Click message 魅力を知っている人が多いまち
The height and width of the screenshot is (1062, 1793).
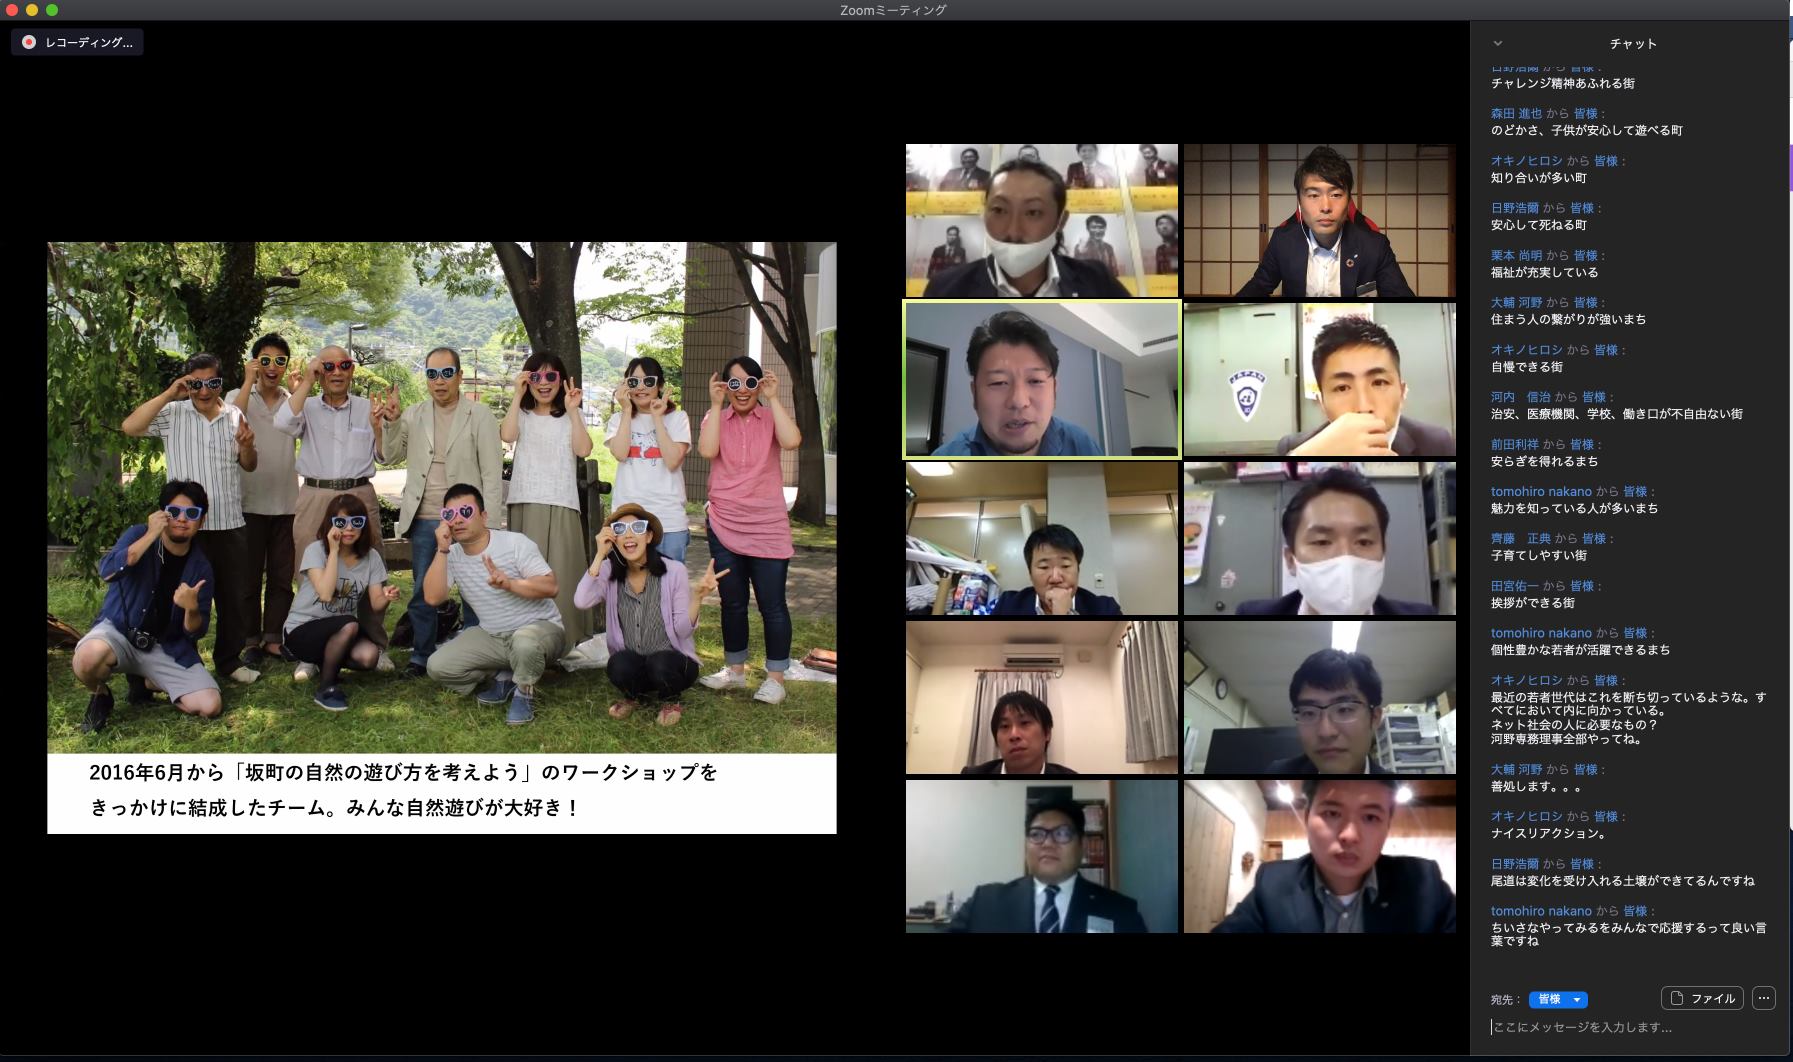point(1574,509)
